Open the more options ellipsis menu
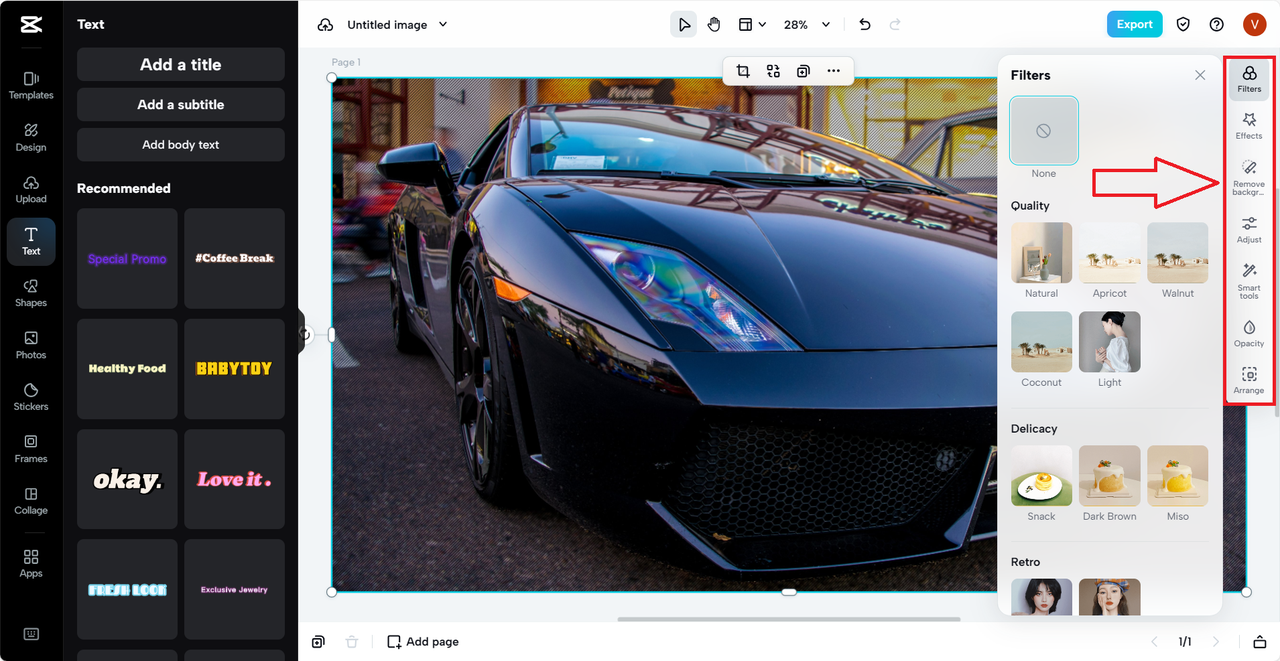The width and height of the screenshot is (1280, 661). [833, 71]
